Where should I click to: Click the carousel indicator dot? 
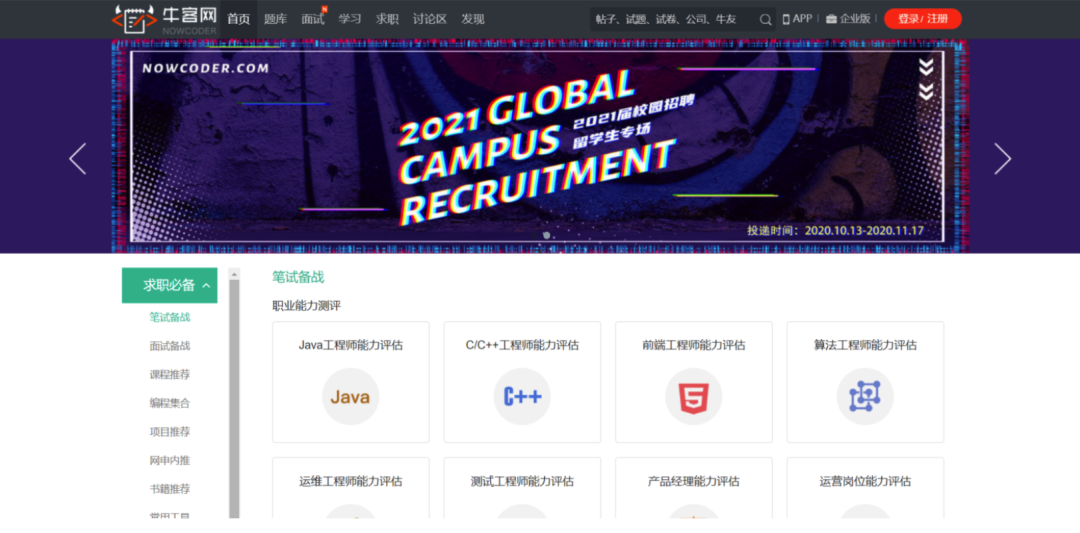(546, 236)
